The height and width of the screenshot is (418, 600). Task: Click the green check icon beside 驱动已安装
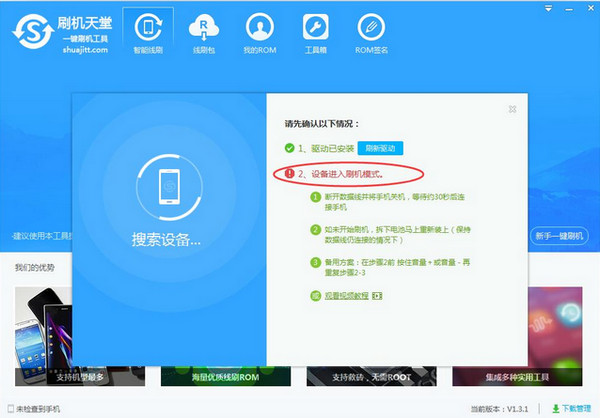(289, 148)
